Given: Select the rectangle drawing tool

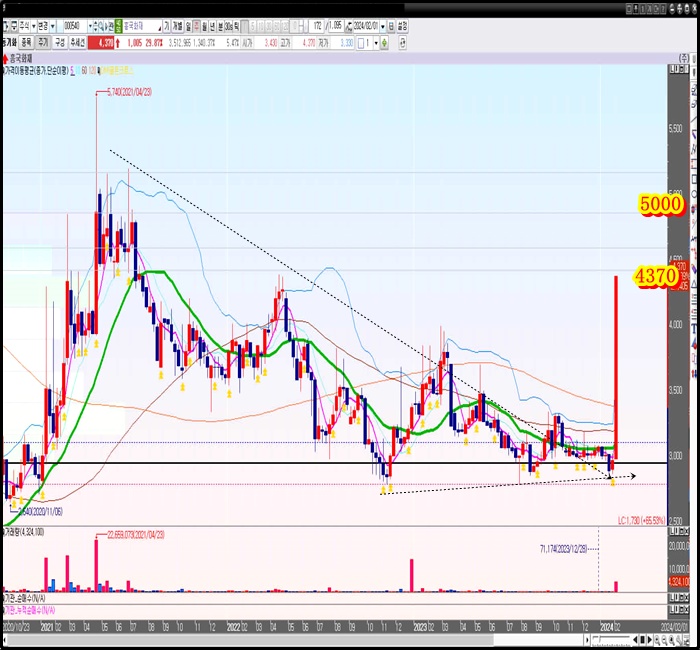Looking at the screenshot, I should pyautogui.click(x=694, y=178).
